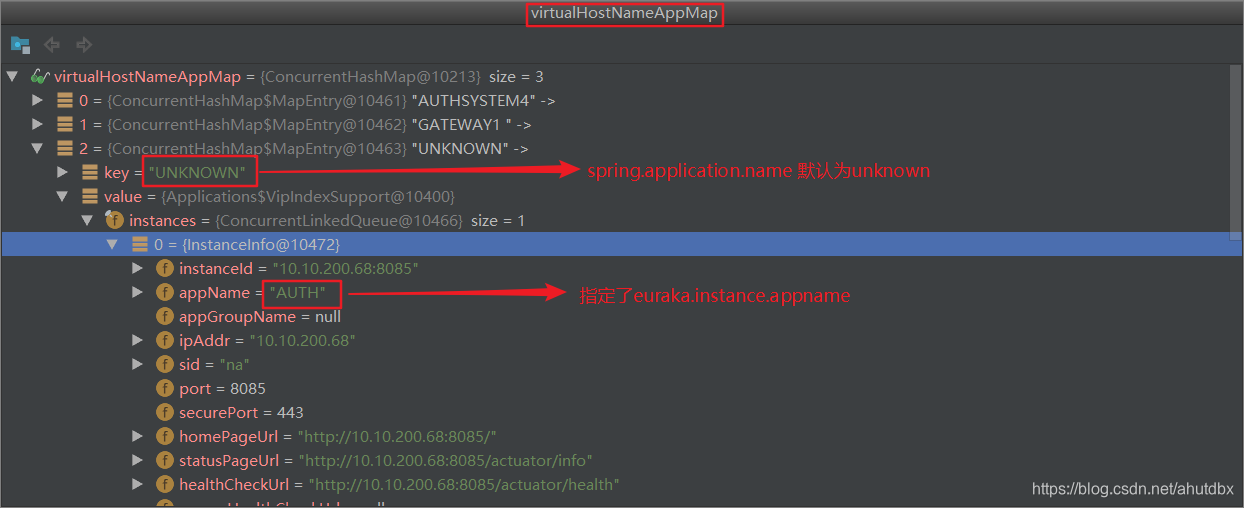Screen dimensions: 1244x508
Task: Click the field icon of port
Action: (x=164, y=388)
